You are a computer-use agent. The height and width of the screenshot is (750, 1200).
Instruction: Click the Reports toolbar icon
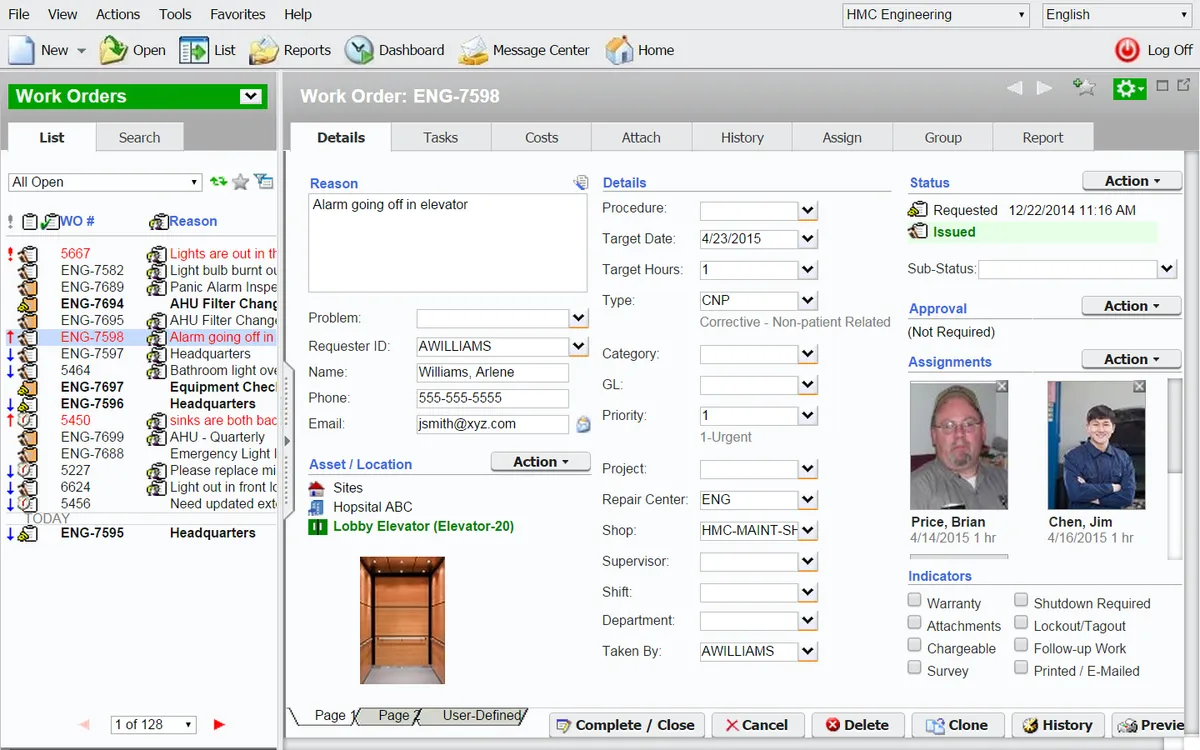point(263,50)
